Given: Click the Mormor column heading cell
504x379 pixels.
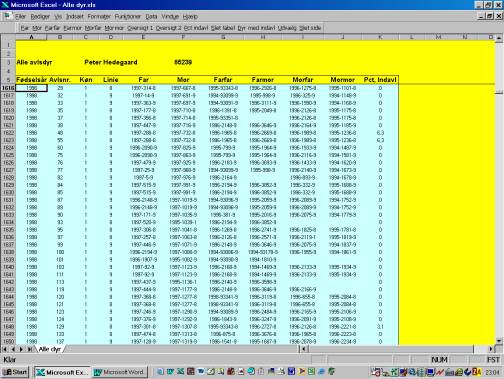Looking at the screenshot, I should coord(342,80).
